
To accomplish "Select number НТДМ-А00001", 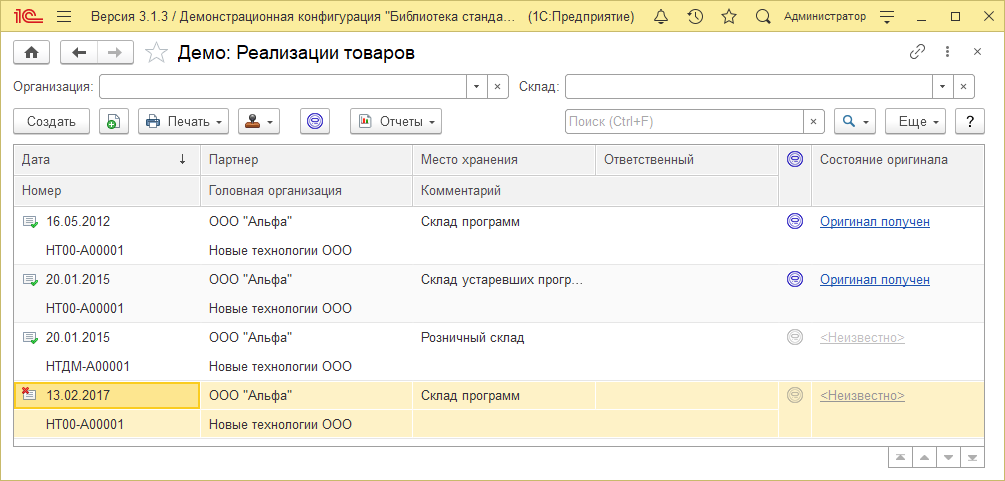I will click(x=88, y=367).
